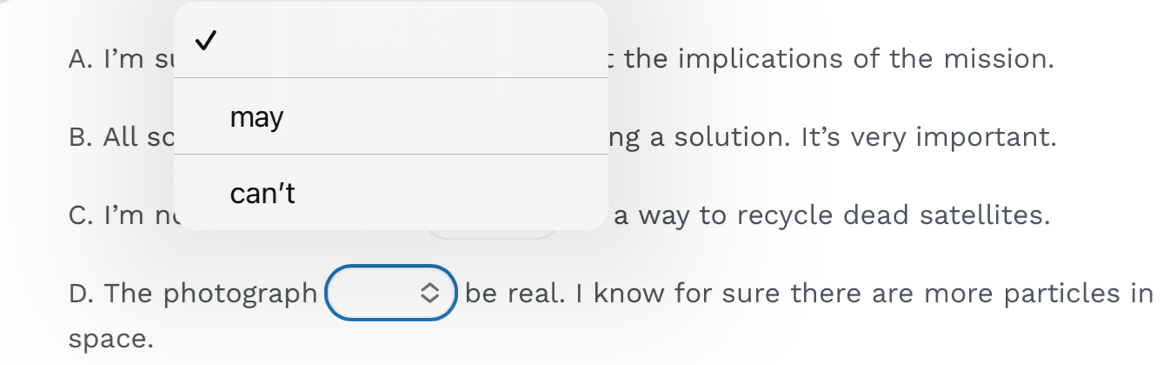
Task: Click the text "the implications of the mission."
Action: (839, 59)
